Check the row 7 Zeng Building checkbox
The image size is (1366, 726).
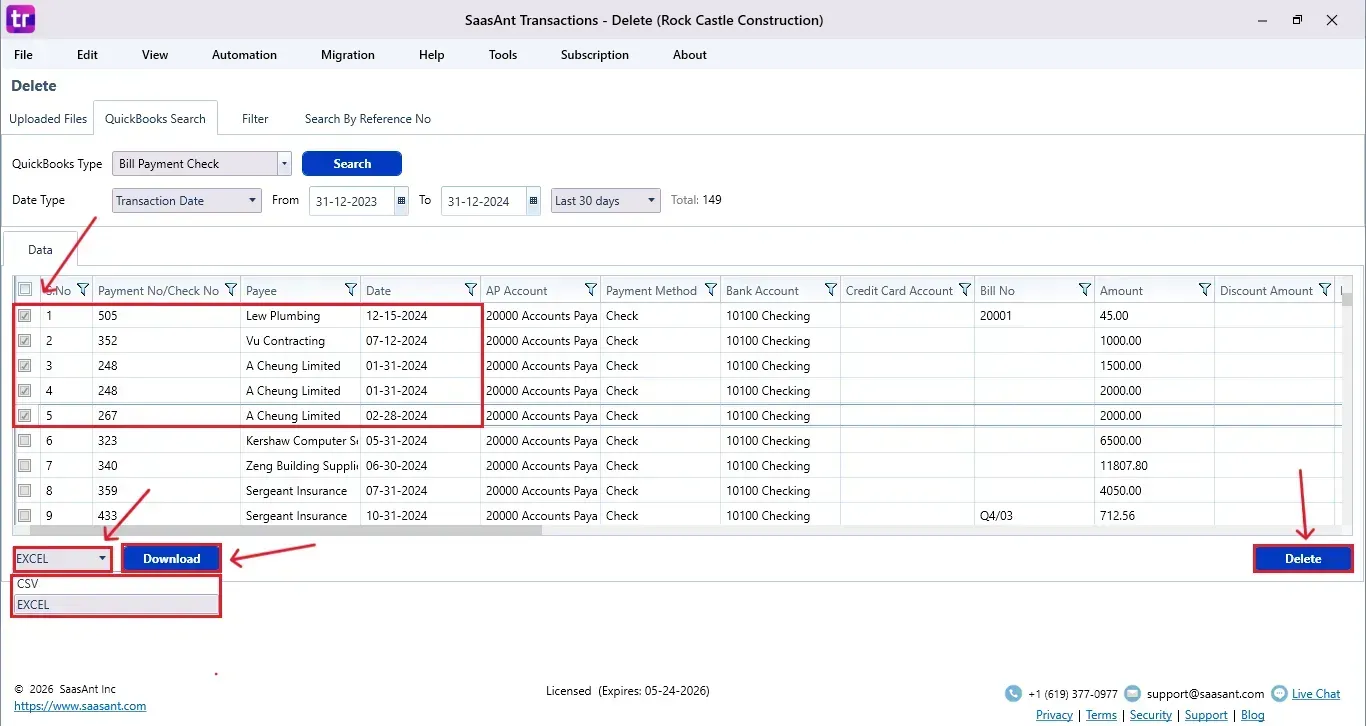coord(25,466)
